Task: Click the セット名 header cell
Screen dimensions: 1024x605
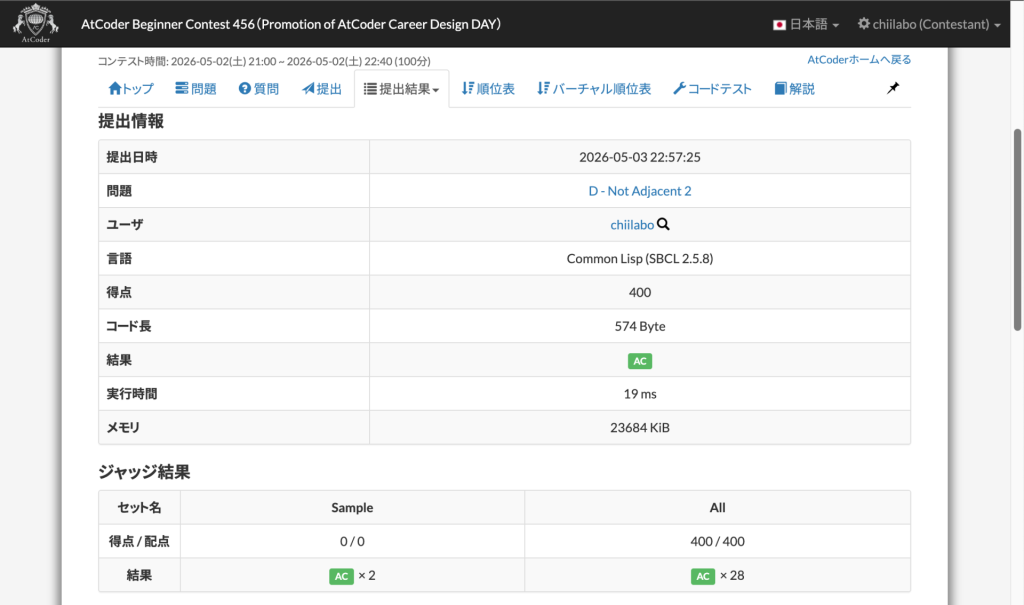Action: 139,508
